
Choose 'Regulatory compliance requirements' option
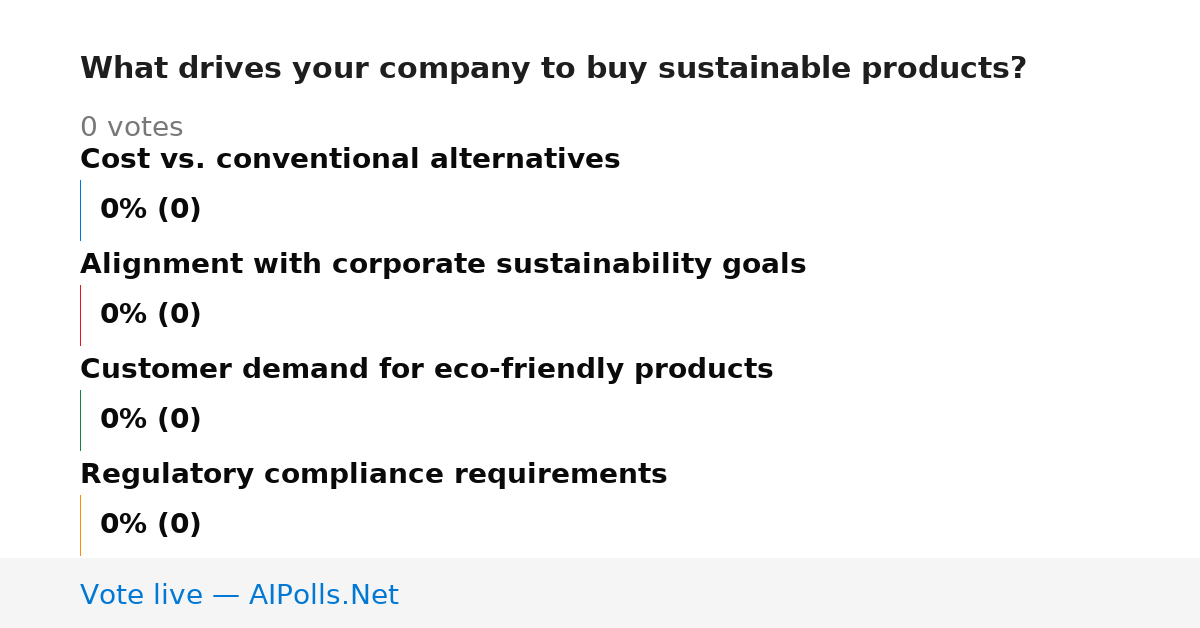(373, 475)
